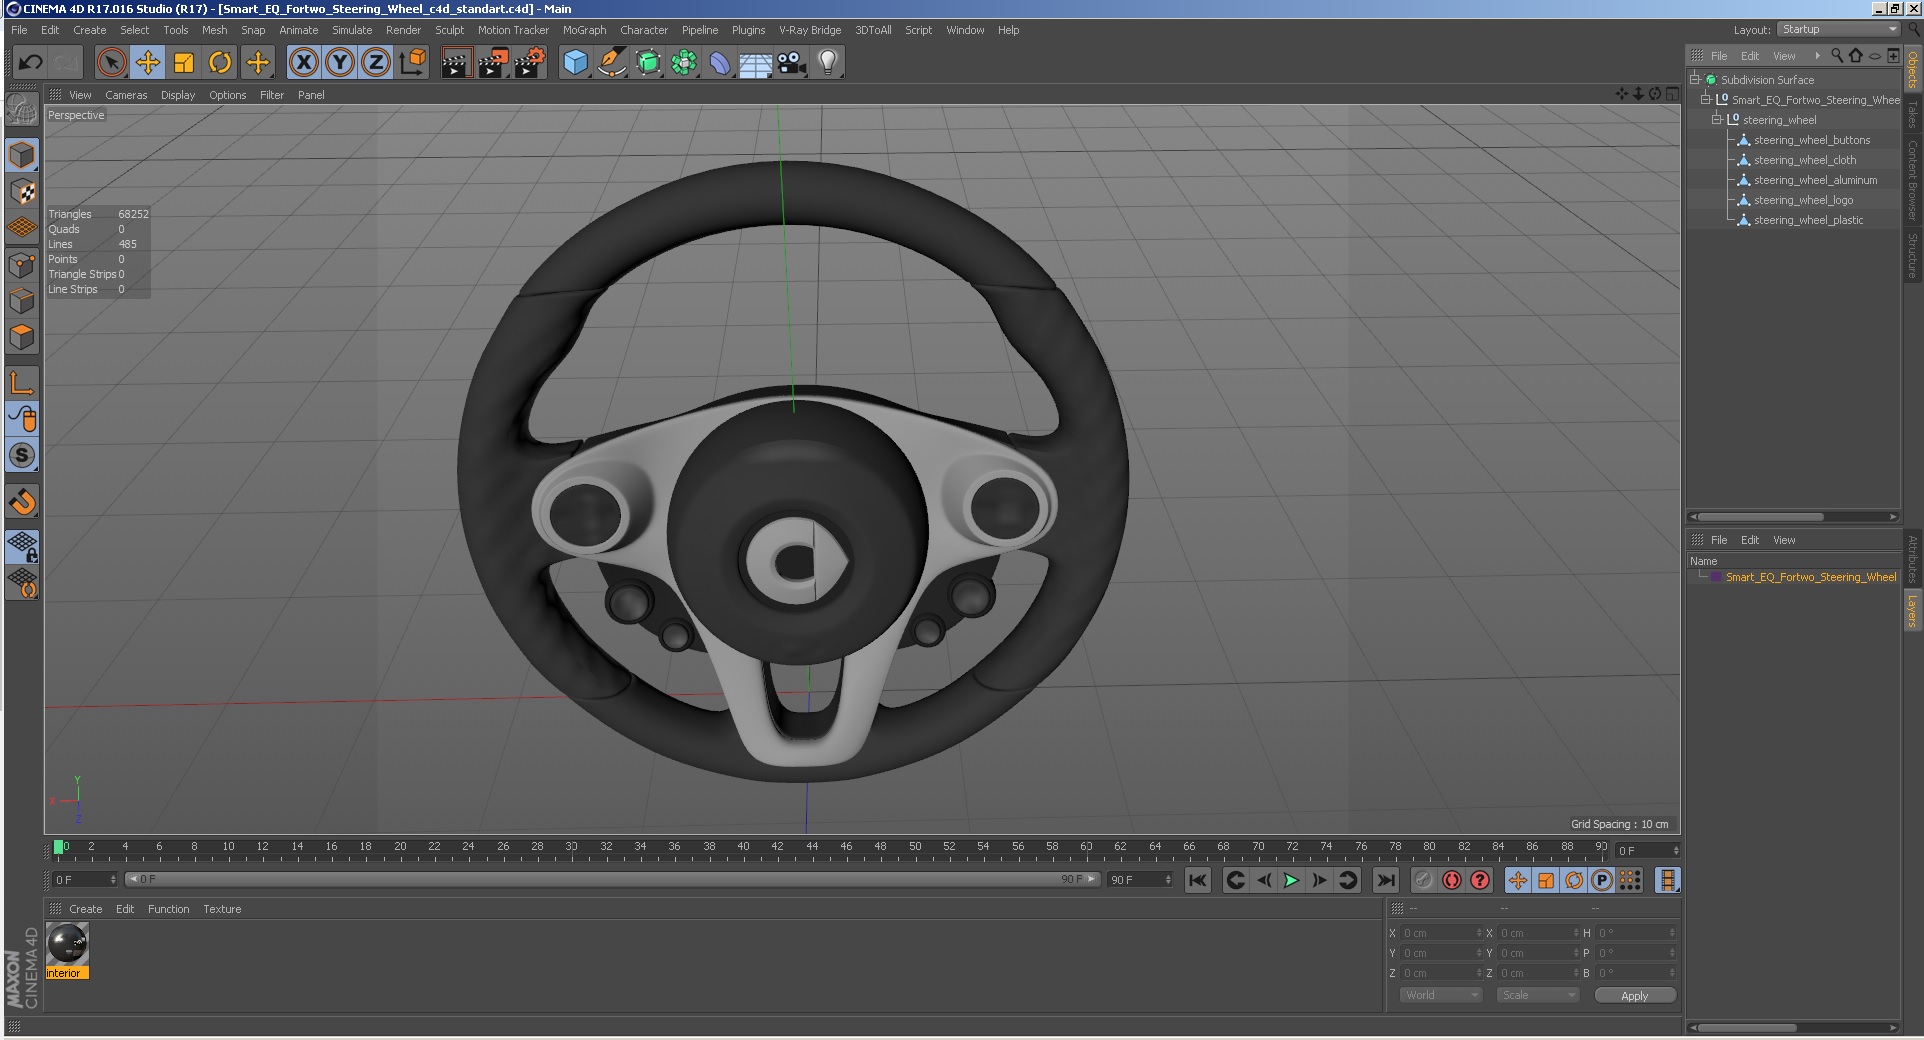
Task: Select the Move tool
Action: (x=148, y=62)
